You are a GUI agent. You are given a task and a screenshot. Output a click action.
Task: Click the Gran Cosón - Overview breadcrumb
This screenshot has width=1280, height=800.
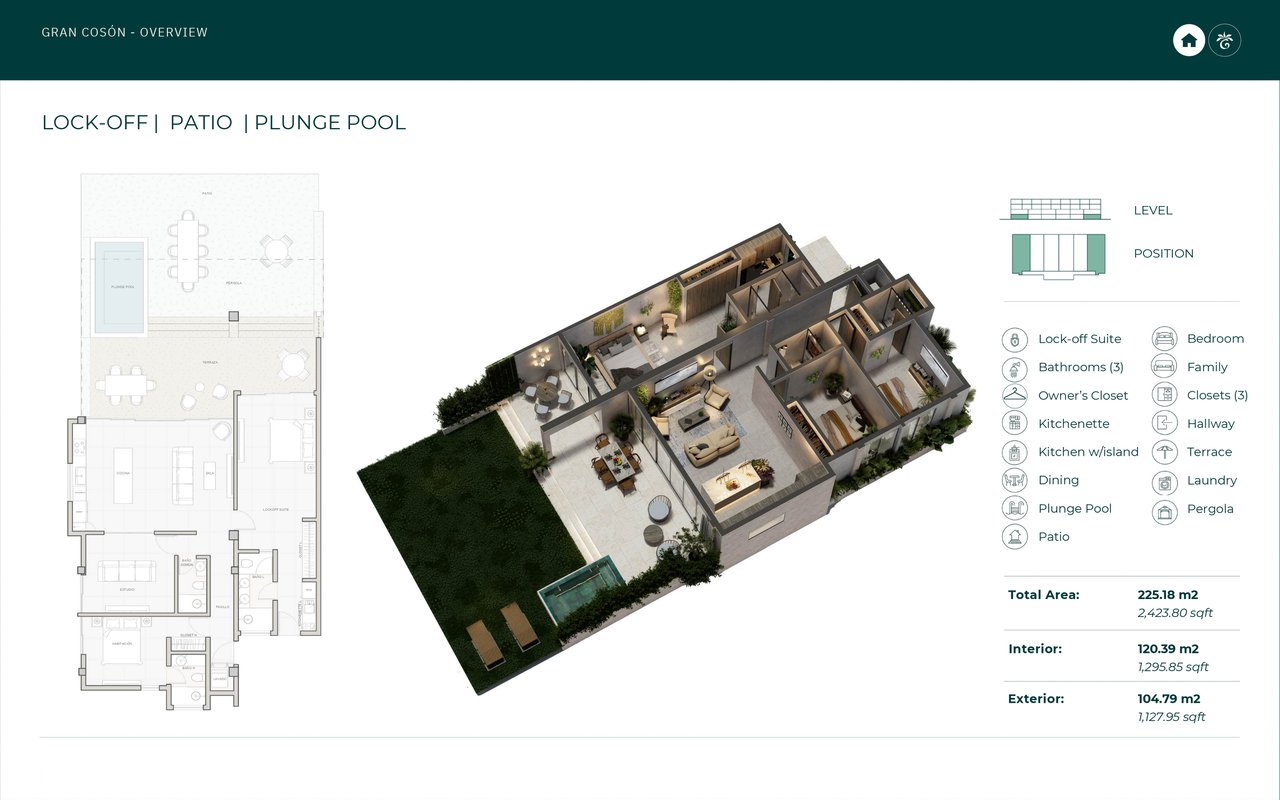tap(125, 33)
